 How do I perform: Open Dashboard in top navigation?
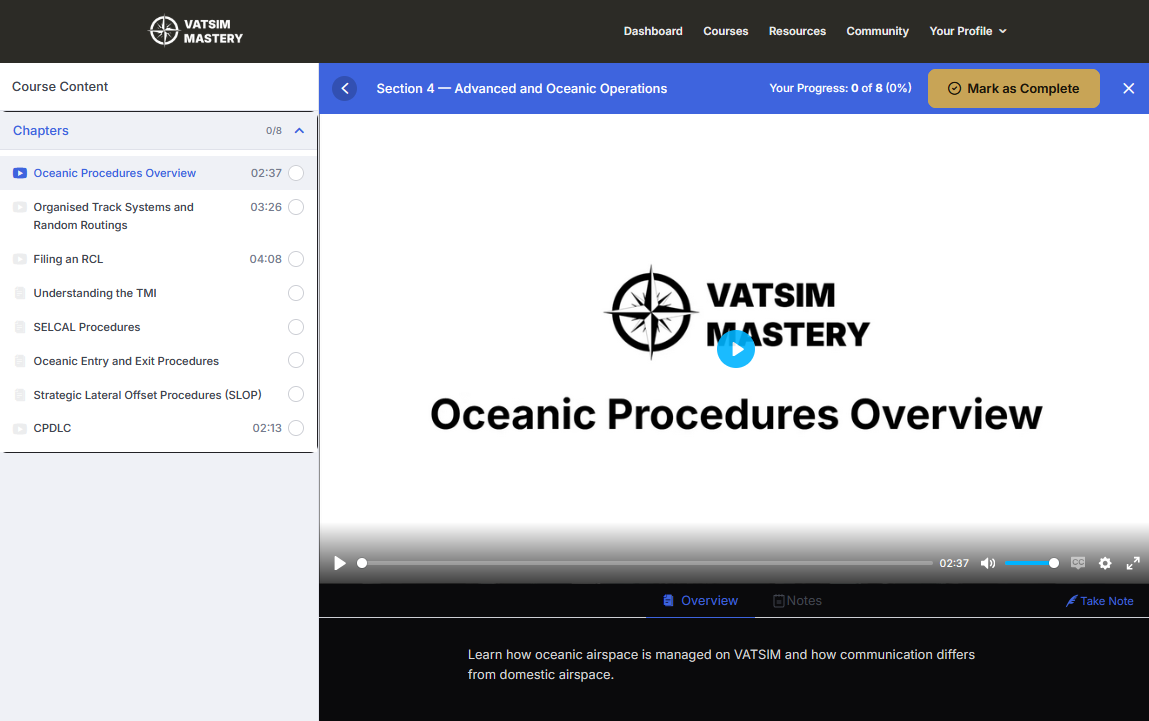[653, 31]
